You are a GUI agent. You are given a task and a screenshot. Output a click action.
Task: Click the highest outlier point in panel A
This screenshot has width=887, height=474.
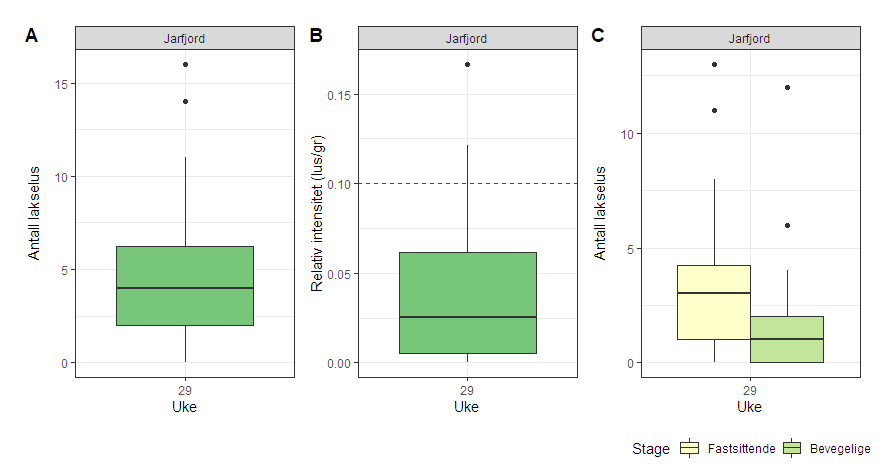pyautogui.click(x=186, y=64)
